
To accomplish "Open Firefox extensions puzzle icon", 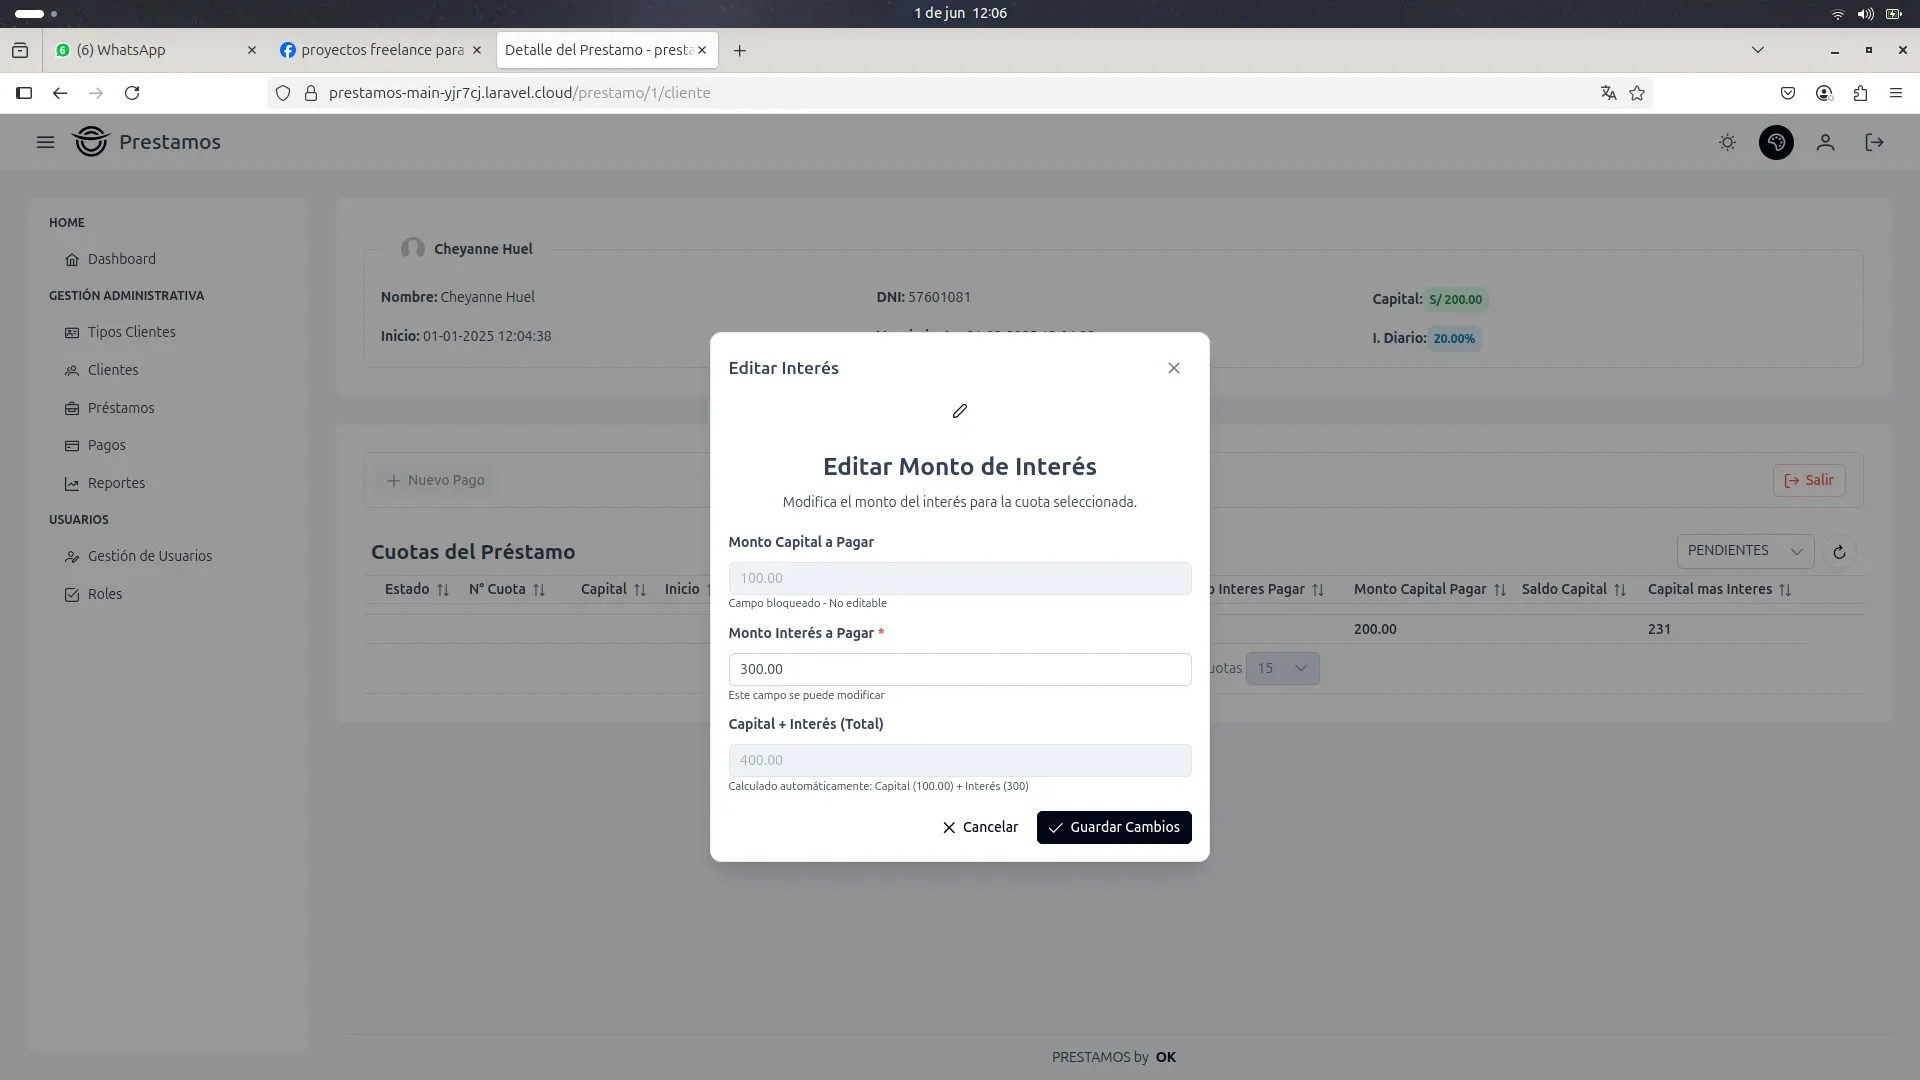I will [1860, 93].
